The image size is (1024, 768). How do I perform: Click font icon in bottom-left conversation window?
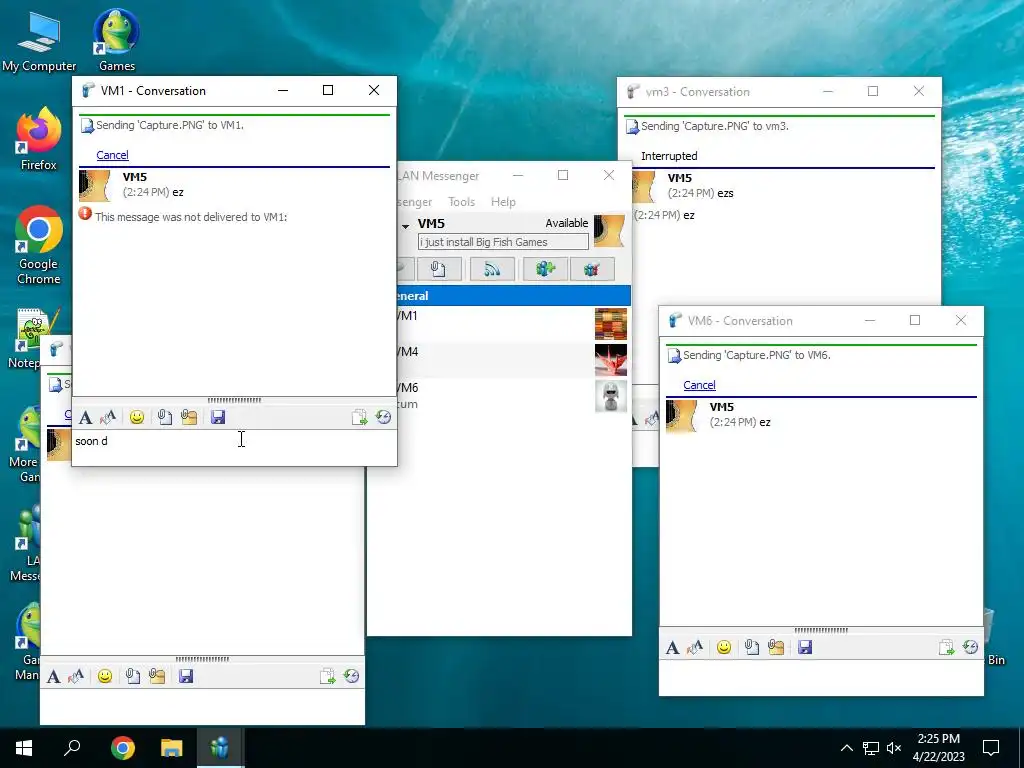[x=54, y=676]
